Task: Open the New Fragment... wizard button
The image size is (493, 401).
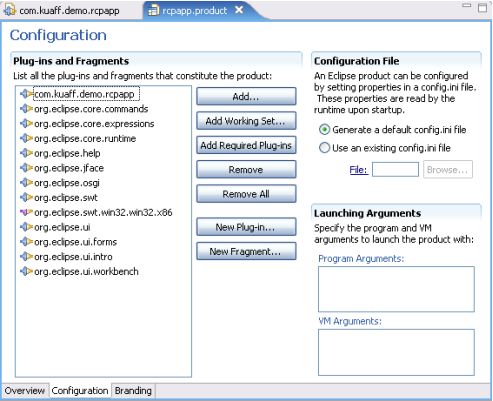Action: coord(246,251)
